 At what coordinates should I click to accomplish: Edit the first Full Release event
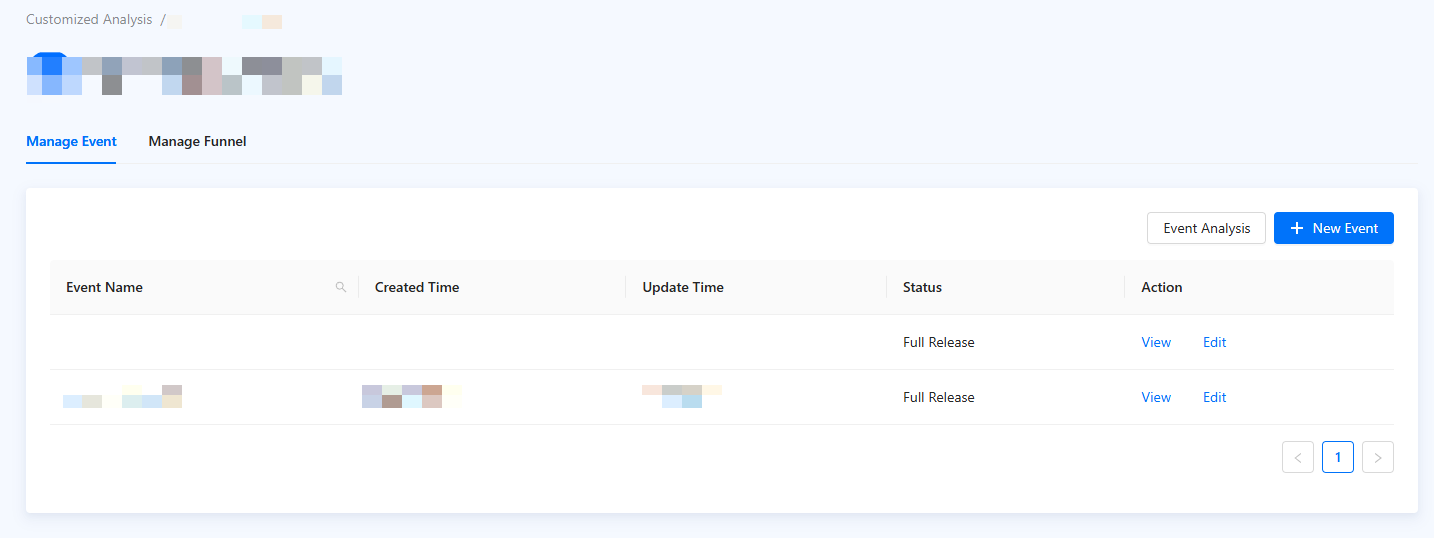pos(1214,342)
